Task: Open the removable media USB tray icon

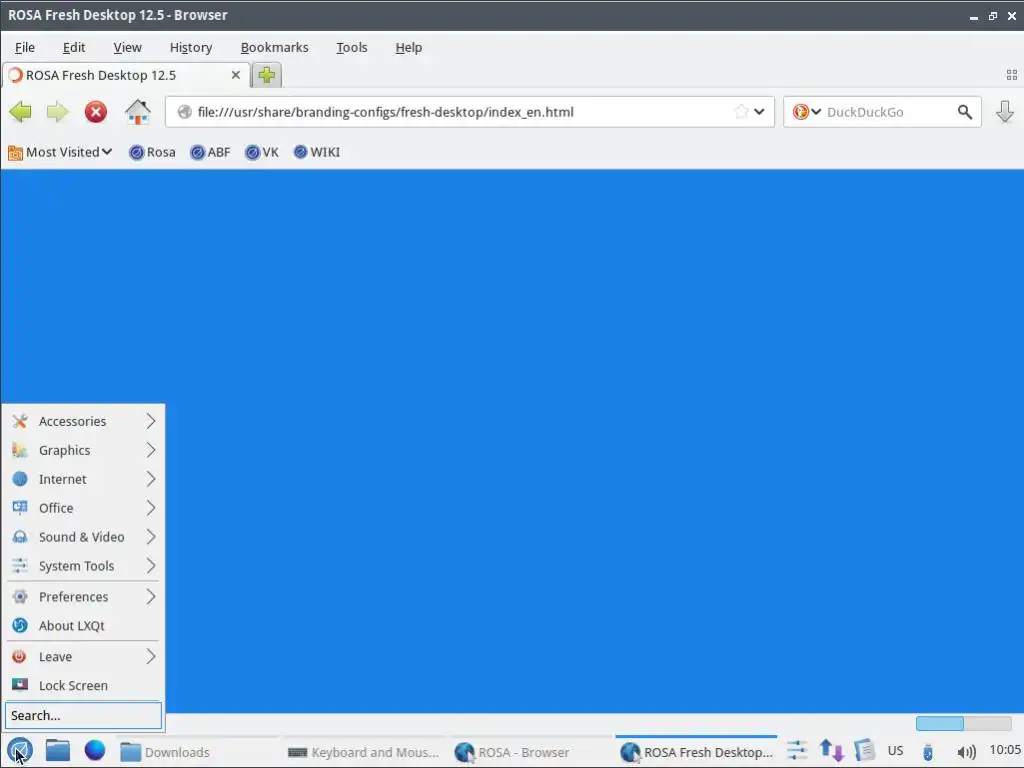Action: [928, 752]
